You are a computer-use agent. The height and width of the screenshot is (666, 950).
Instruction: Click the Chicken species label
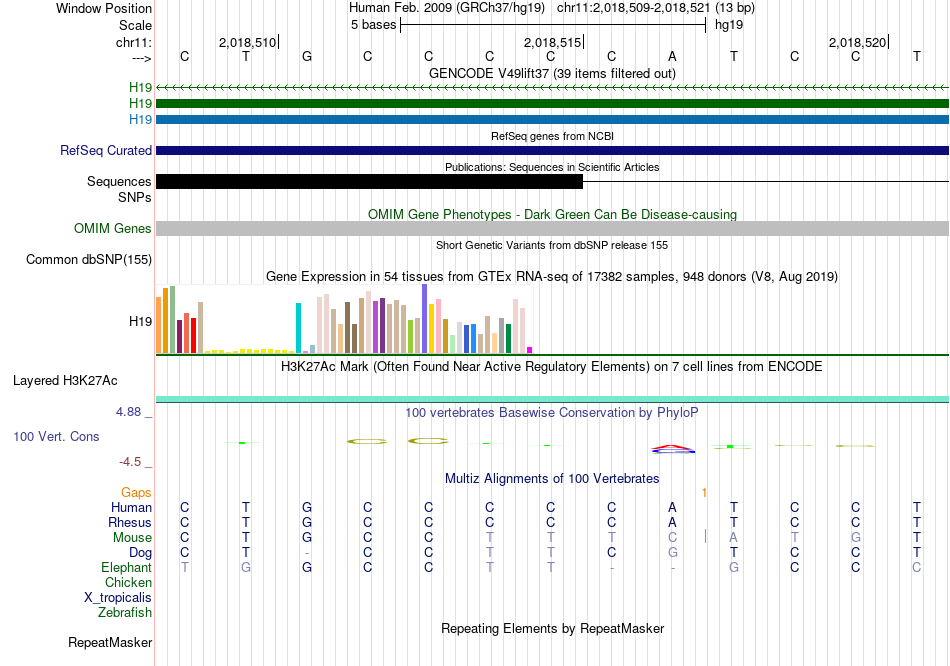(x=128, y=582)
